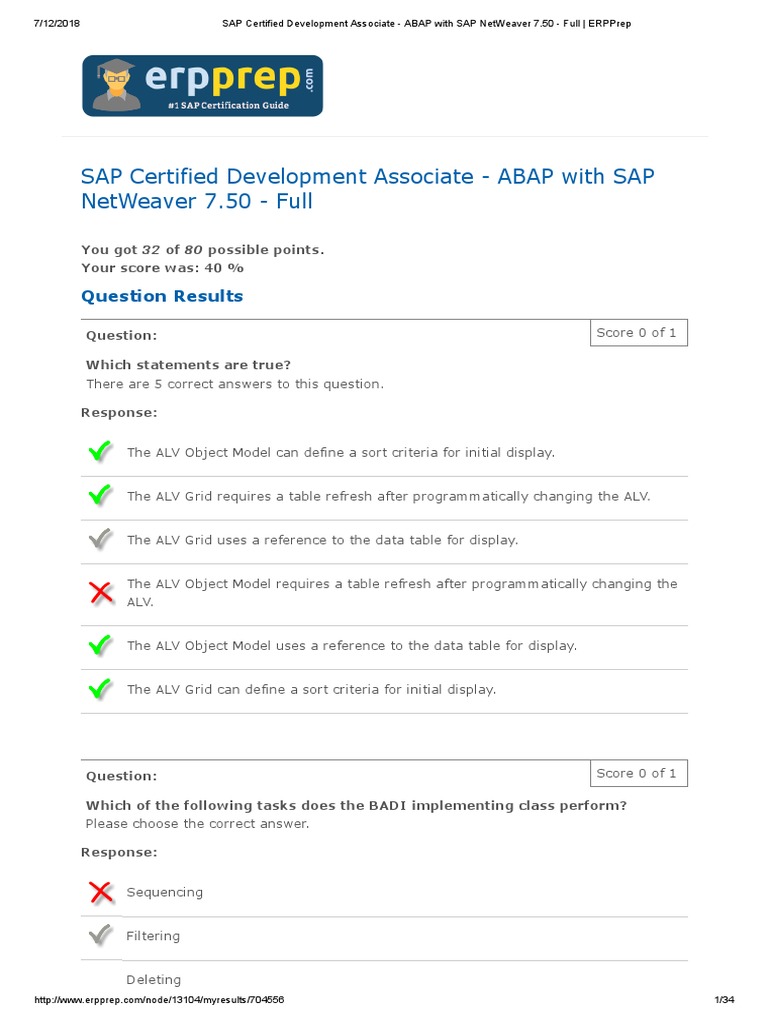Viewport: 768px width, 1024px height.
Task: Click the first Score 0 of 1 box
Action: (637, 333)
